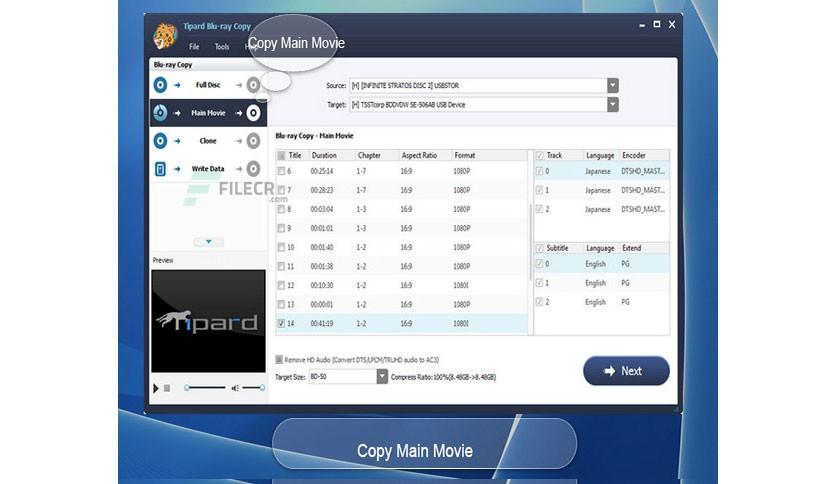Check the title 6 checkbox
This screenshot has height=484, width=836.
[281, 171]
